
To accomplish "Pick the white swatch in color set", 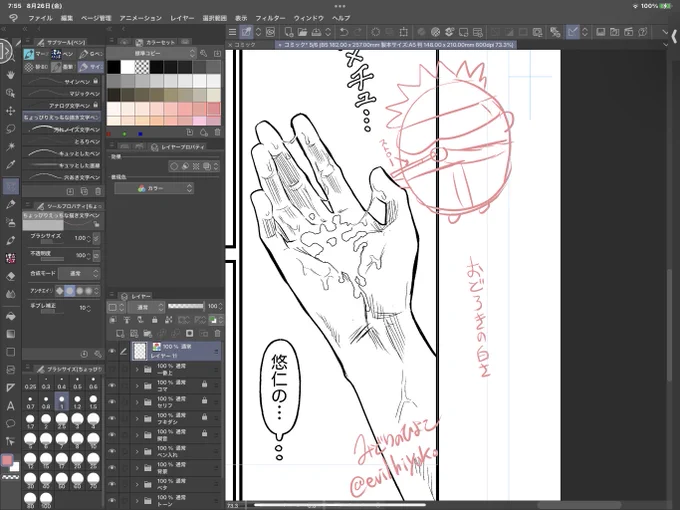I will coord(128,67).
